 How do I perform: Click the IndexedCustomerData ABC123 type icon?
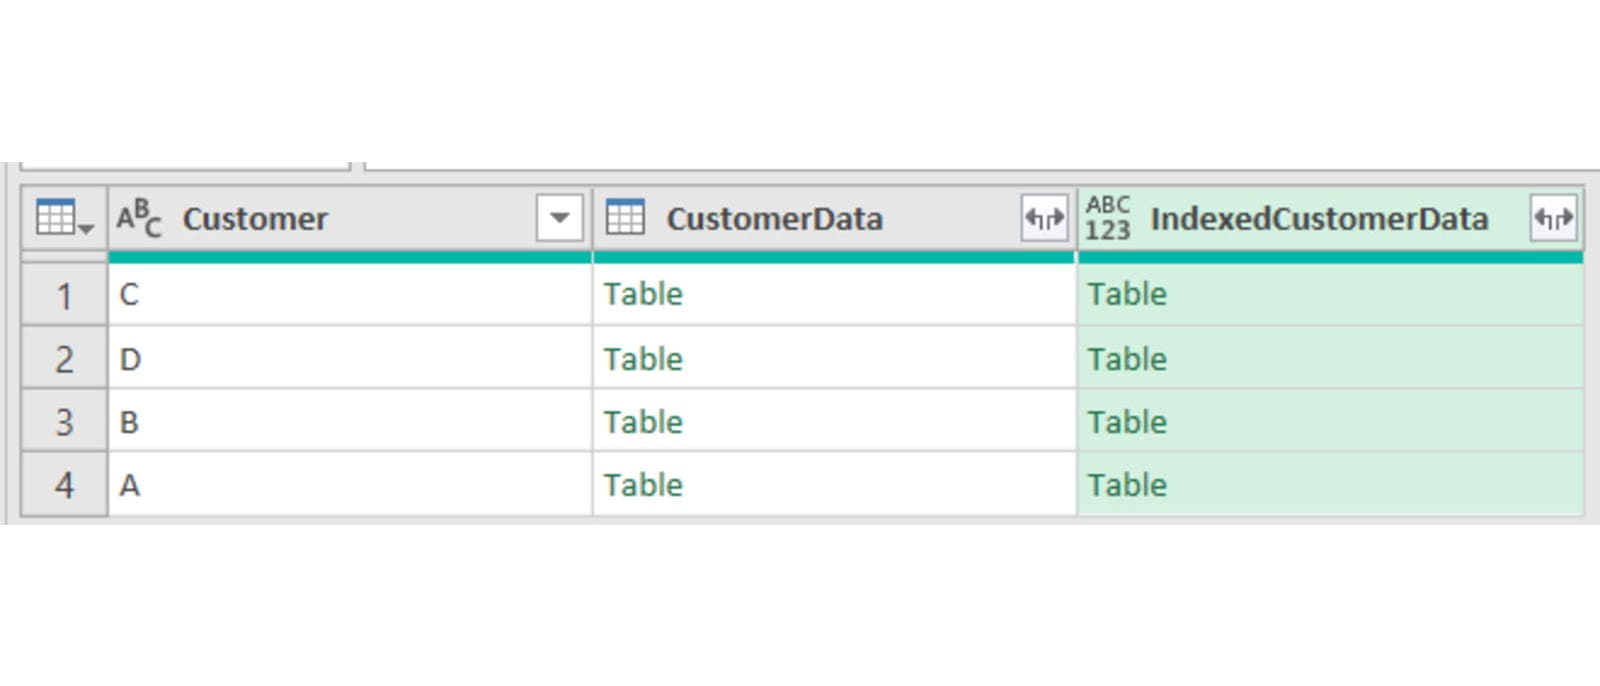pyautogui.click(x=1108, y=218)
